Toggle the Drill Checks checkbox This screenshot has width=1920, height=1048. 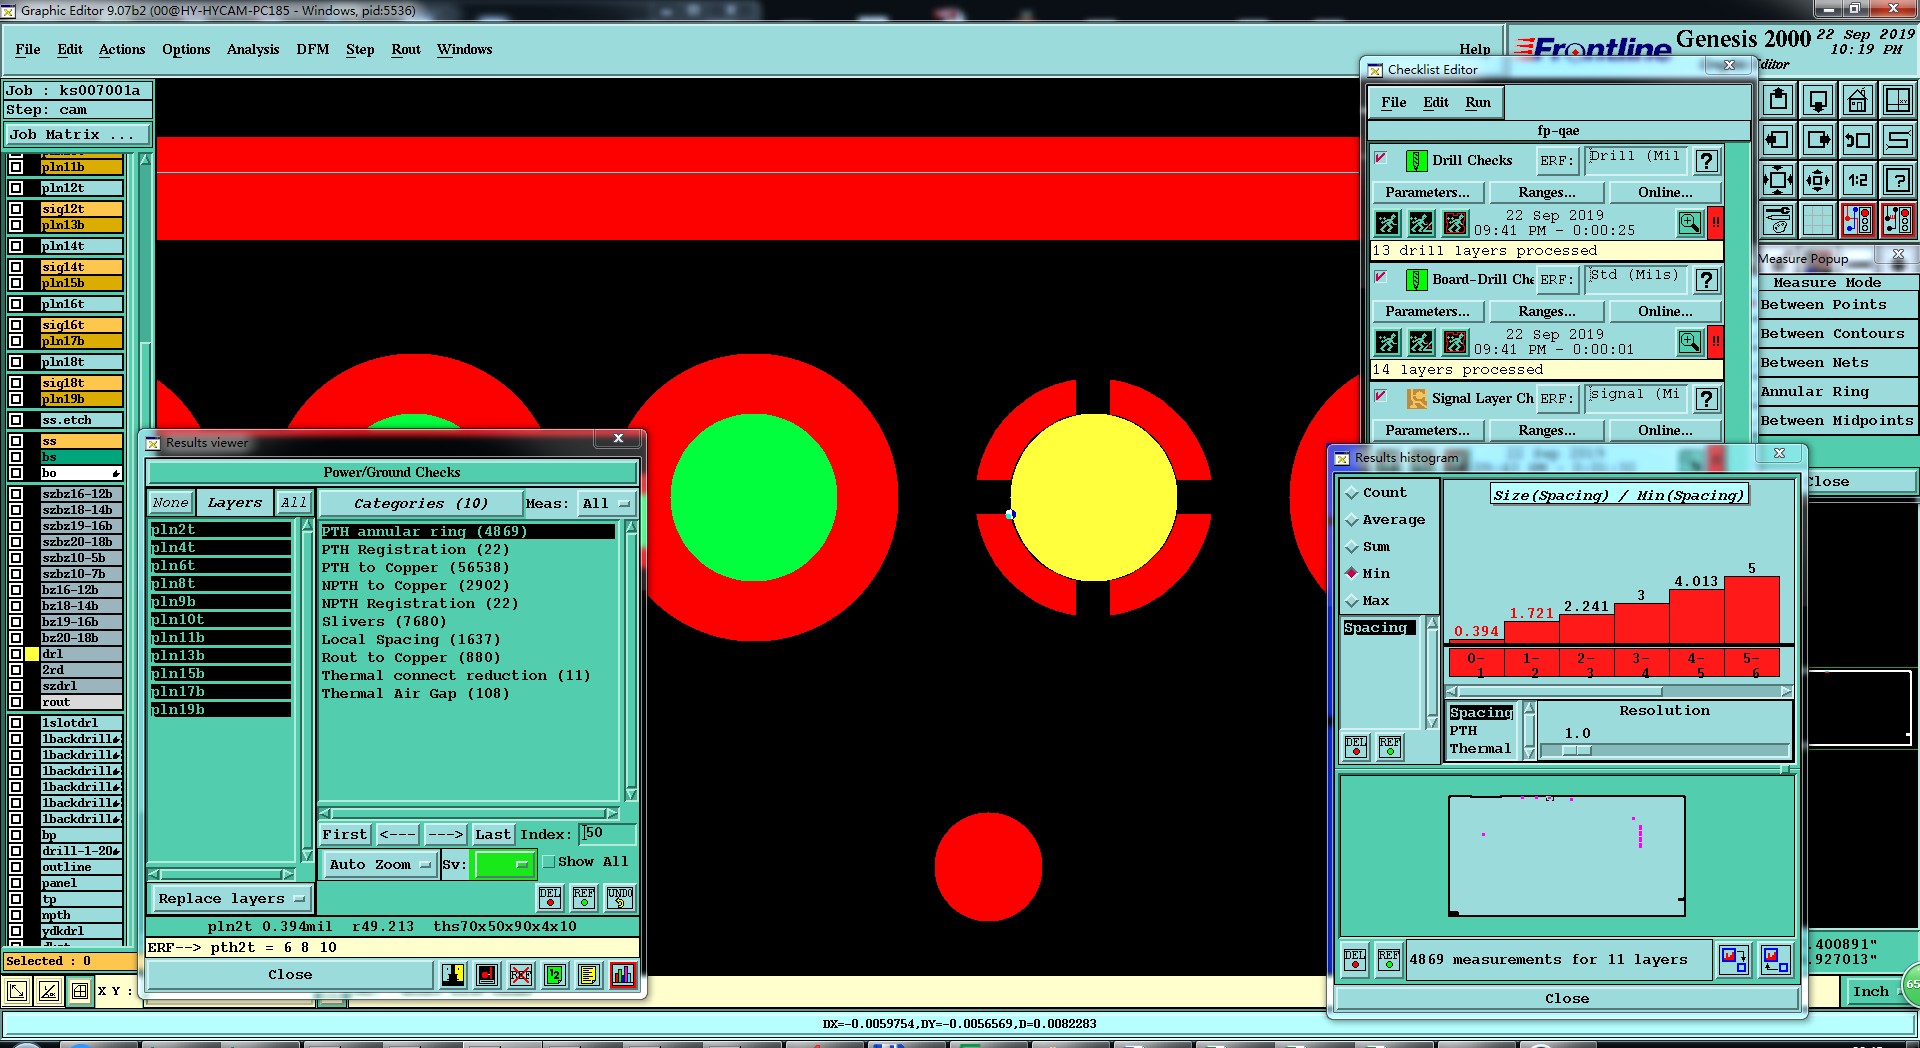pyautogui.click(x=1381, y=158)
